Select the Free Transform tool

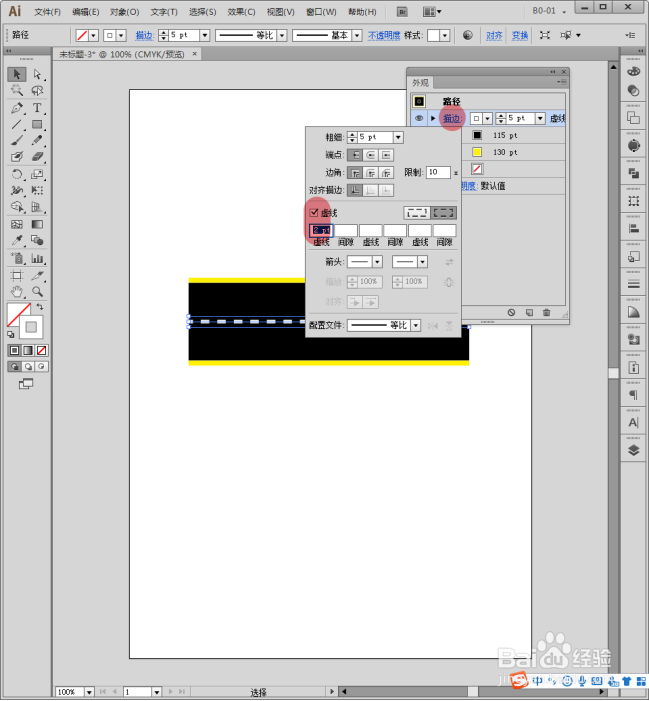pos(37,190)
